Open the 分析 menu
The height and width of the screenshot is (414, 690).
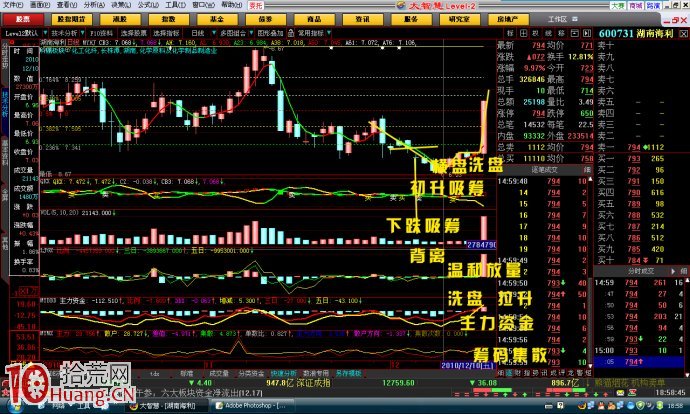(94, 5)
